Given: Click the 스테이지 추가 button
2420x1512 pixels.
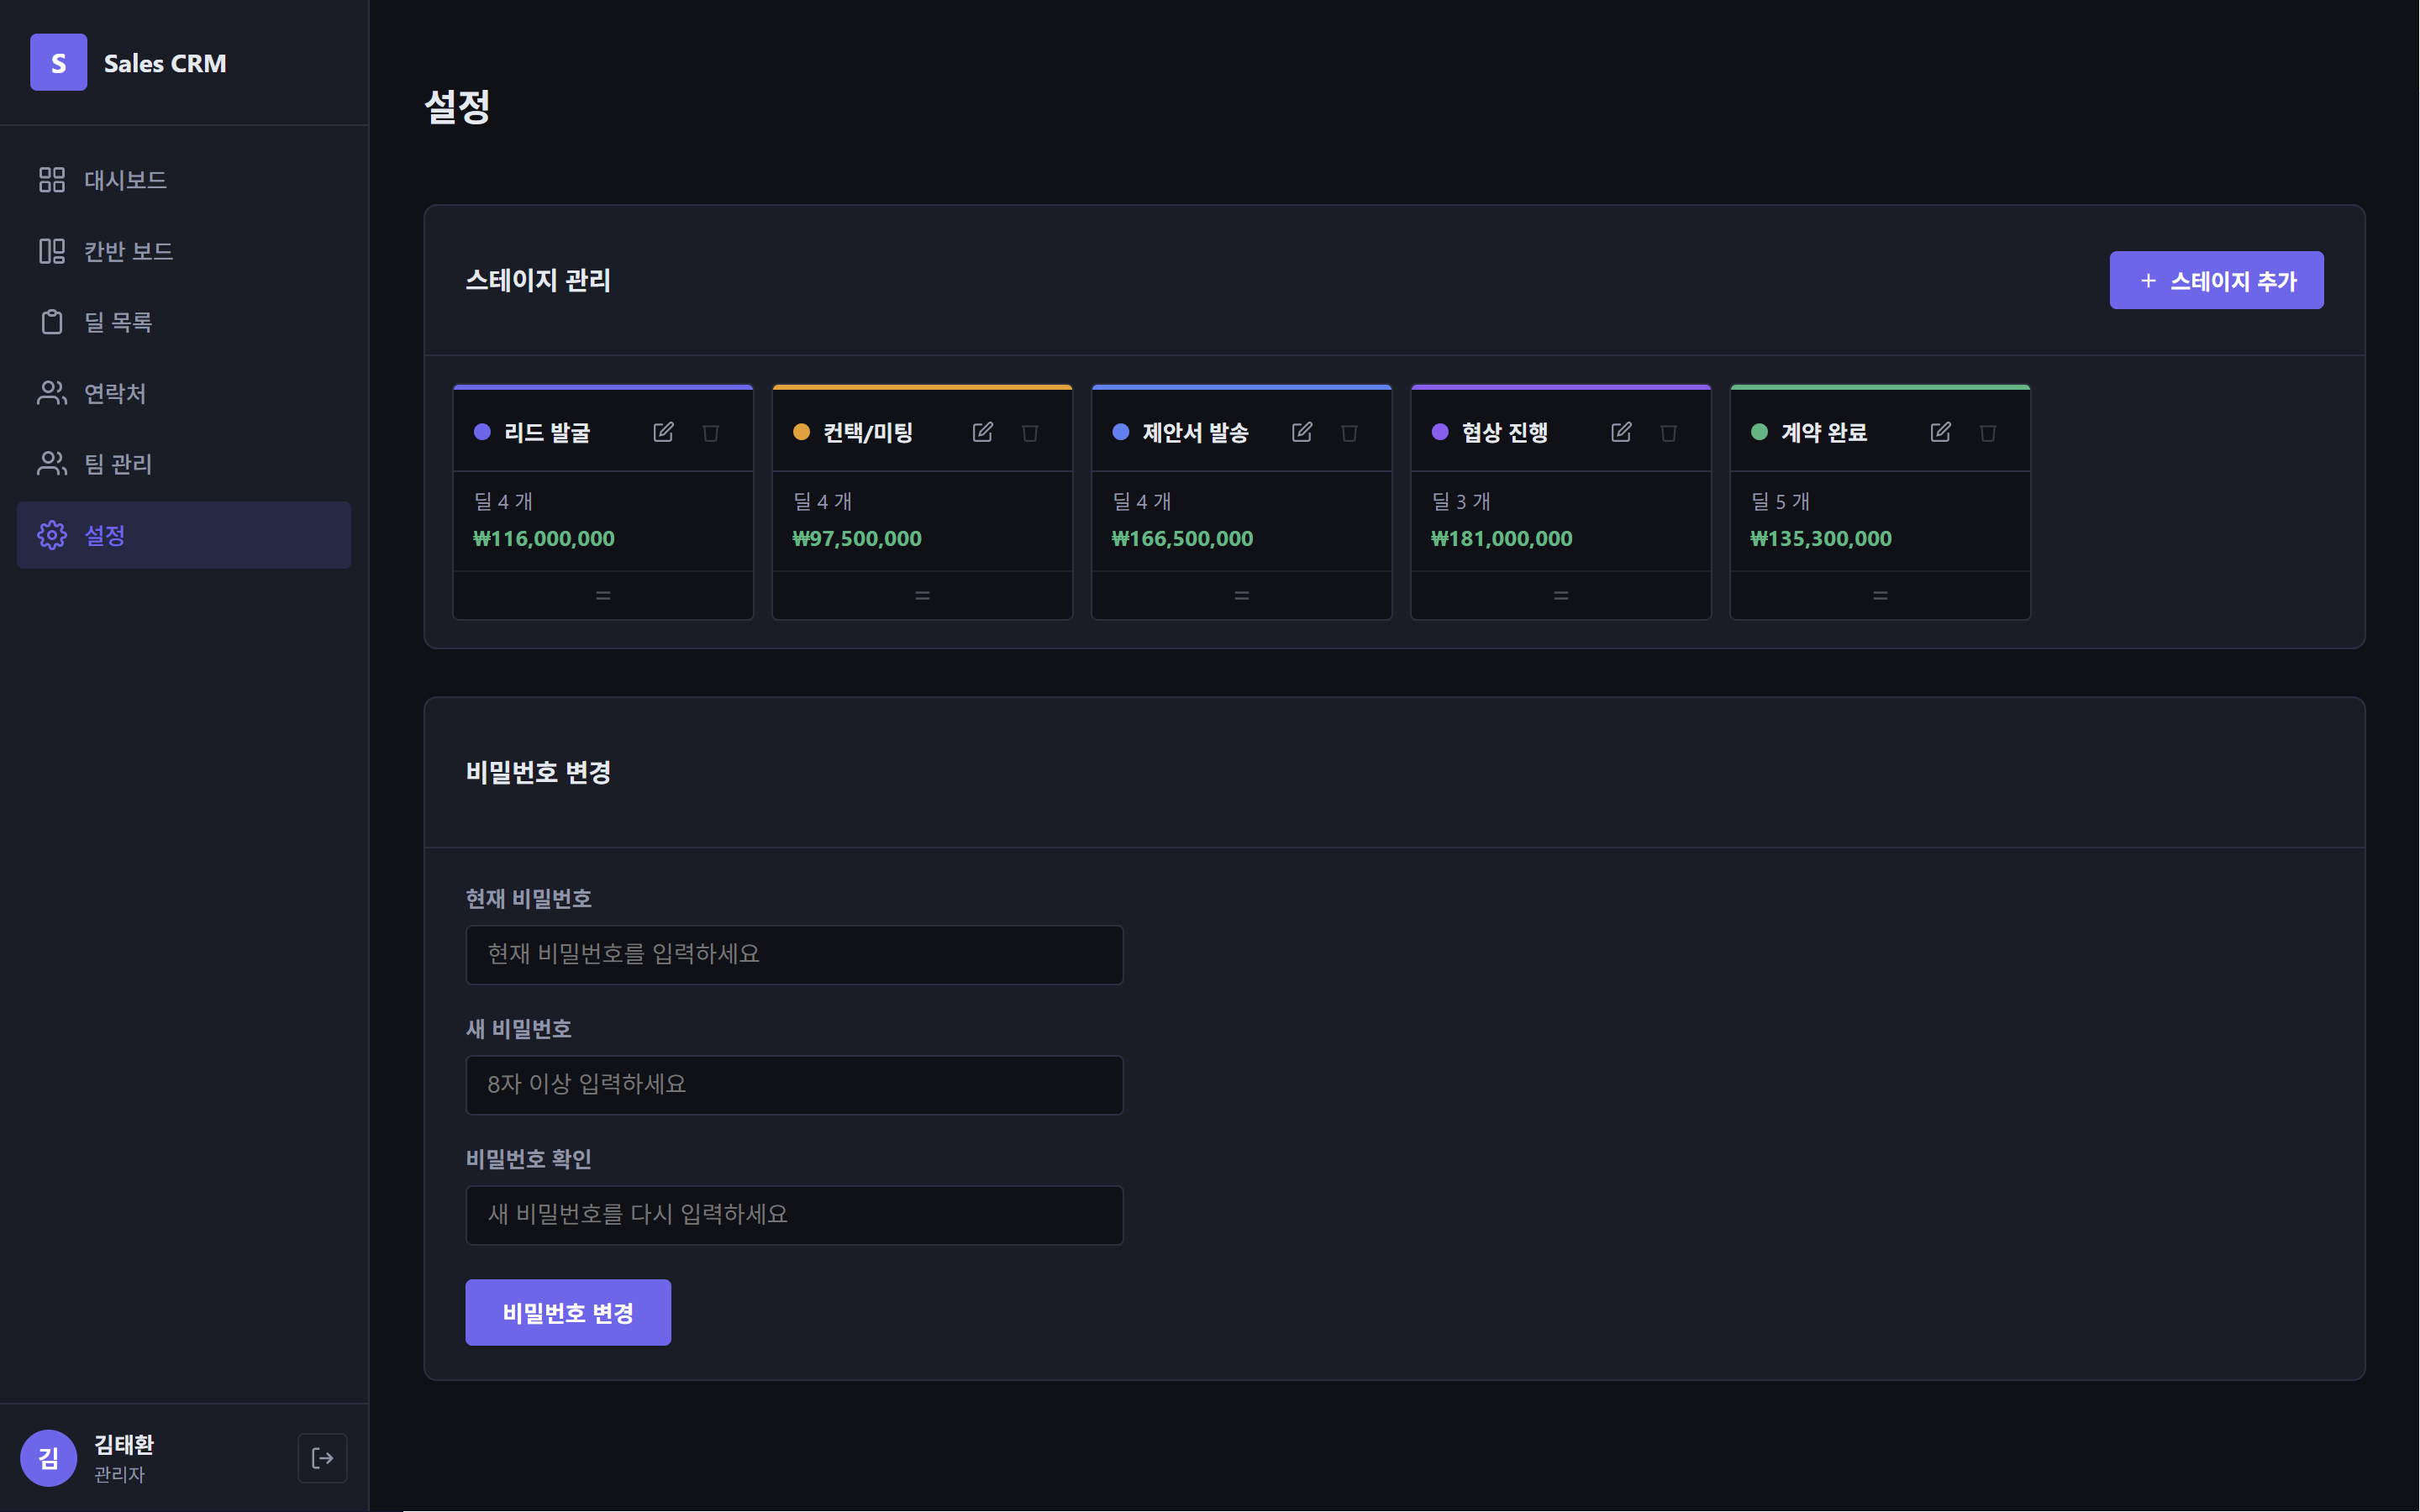Looking at the screenshot, I should tap(2216, 281).
